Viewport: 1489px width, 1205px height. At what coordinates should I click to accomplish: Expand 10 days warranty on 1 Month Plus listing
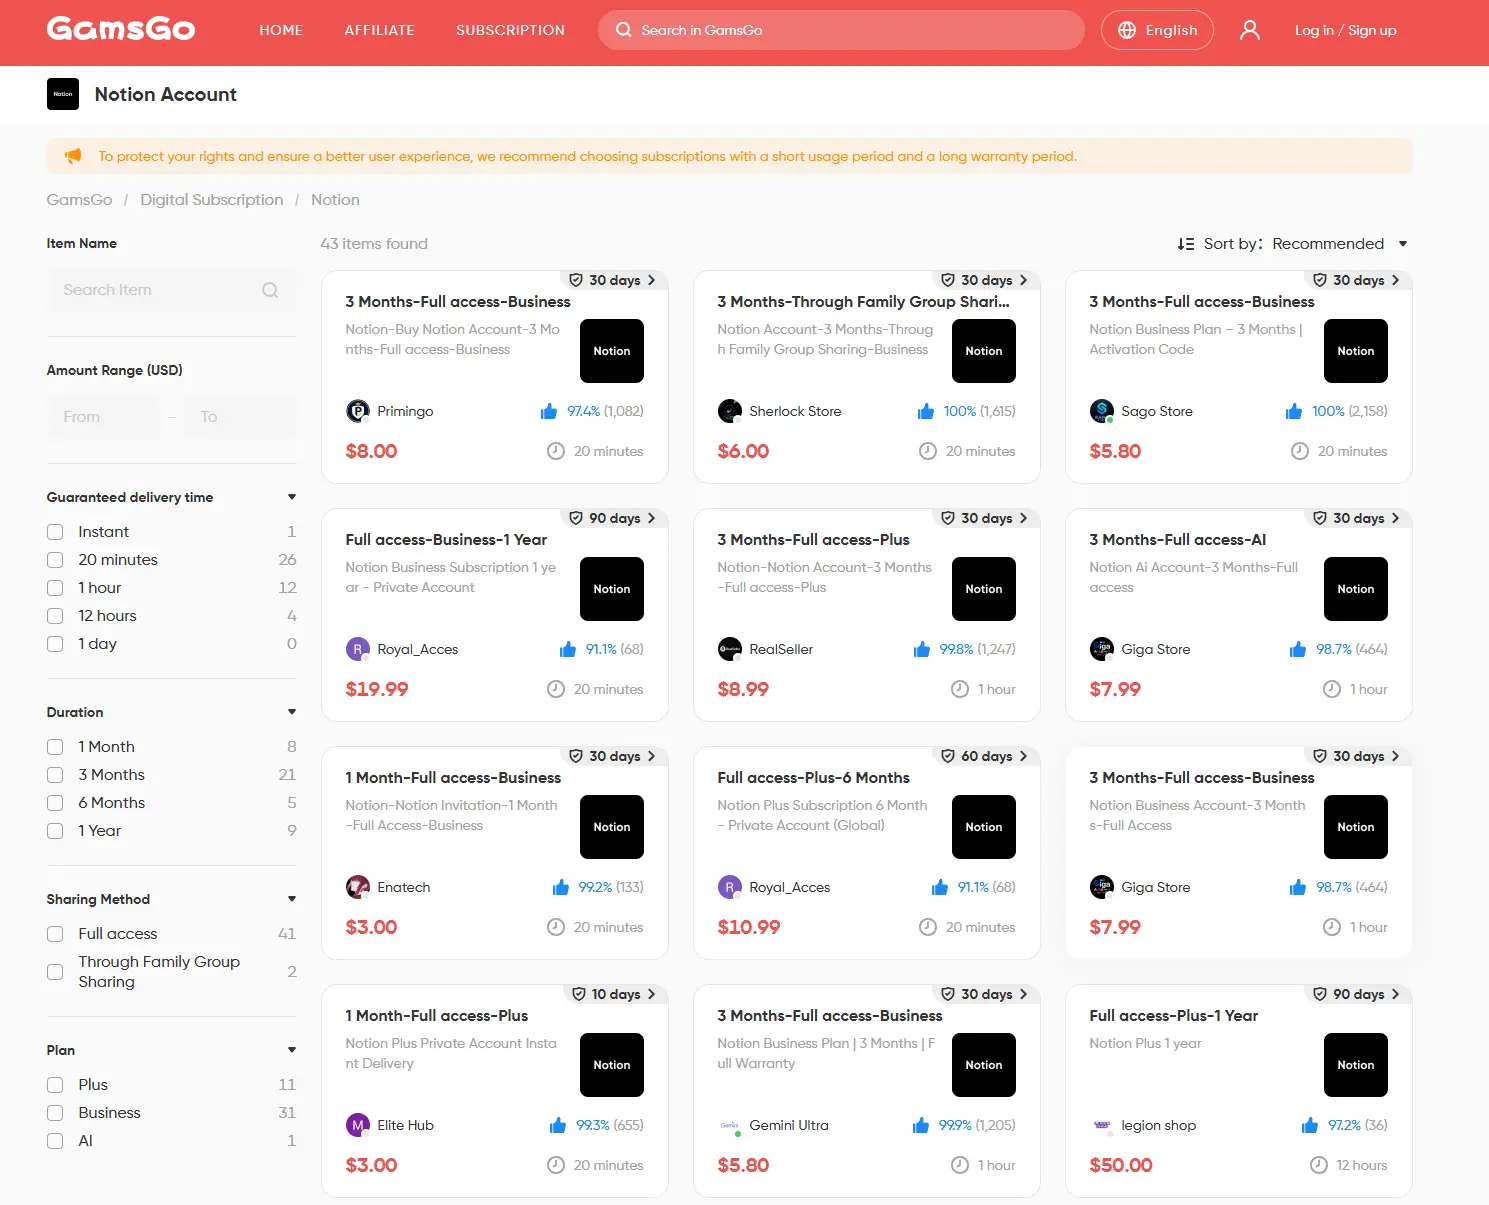614,994
